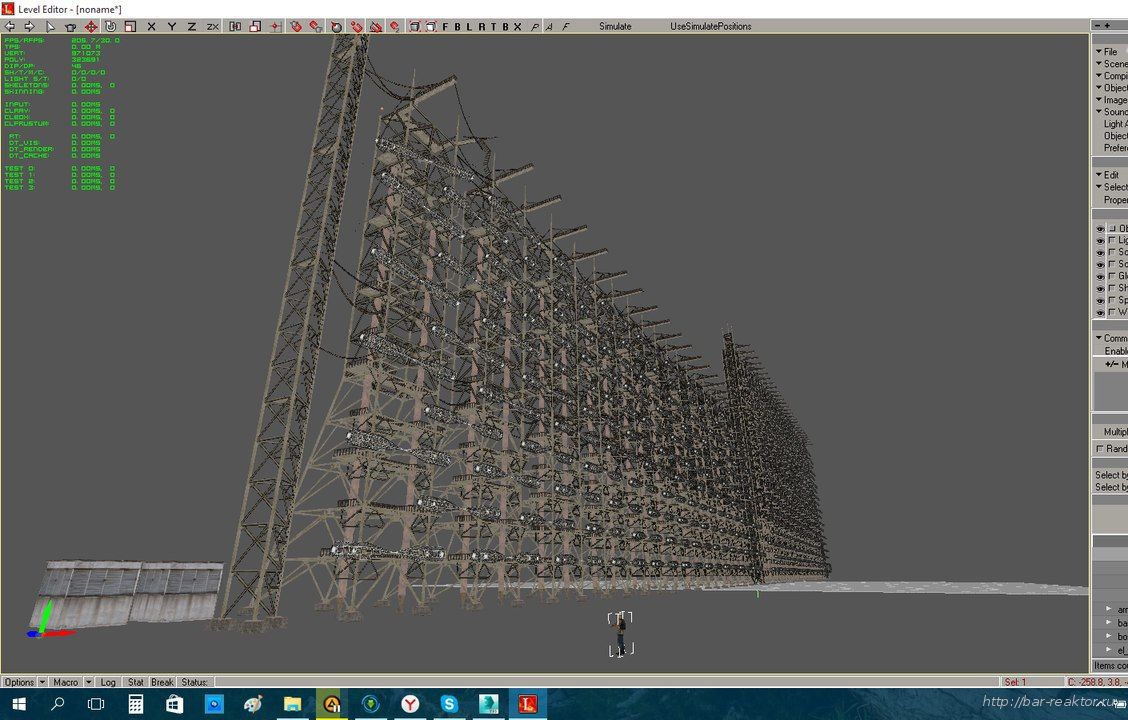Viewport: 1128px width, 720px height.
Task: Toggle the eye icon on the Glow row
Action: 1100,277
